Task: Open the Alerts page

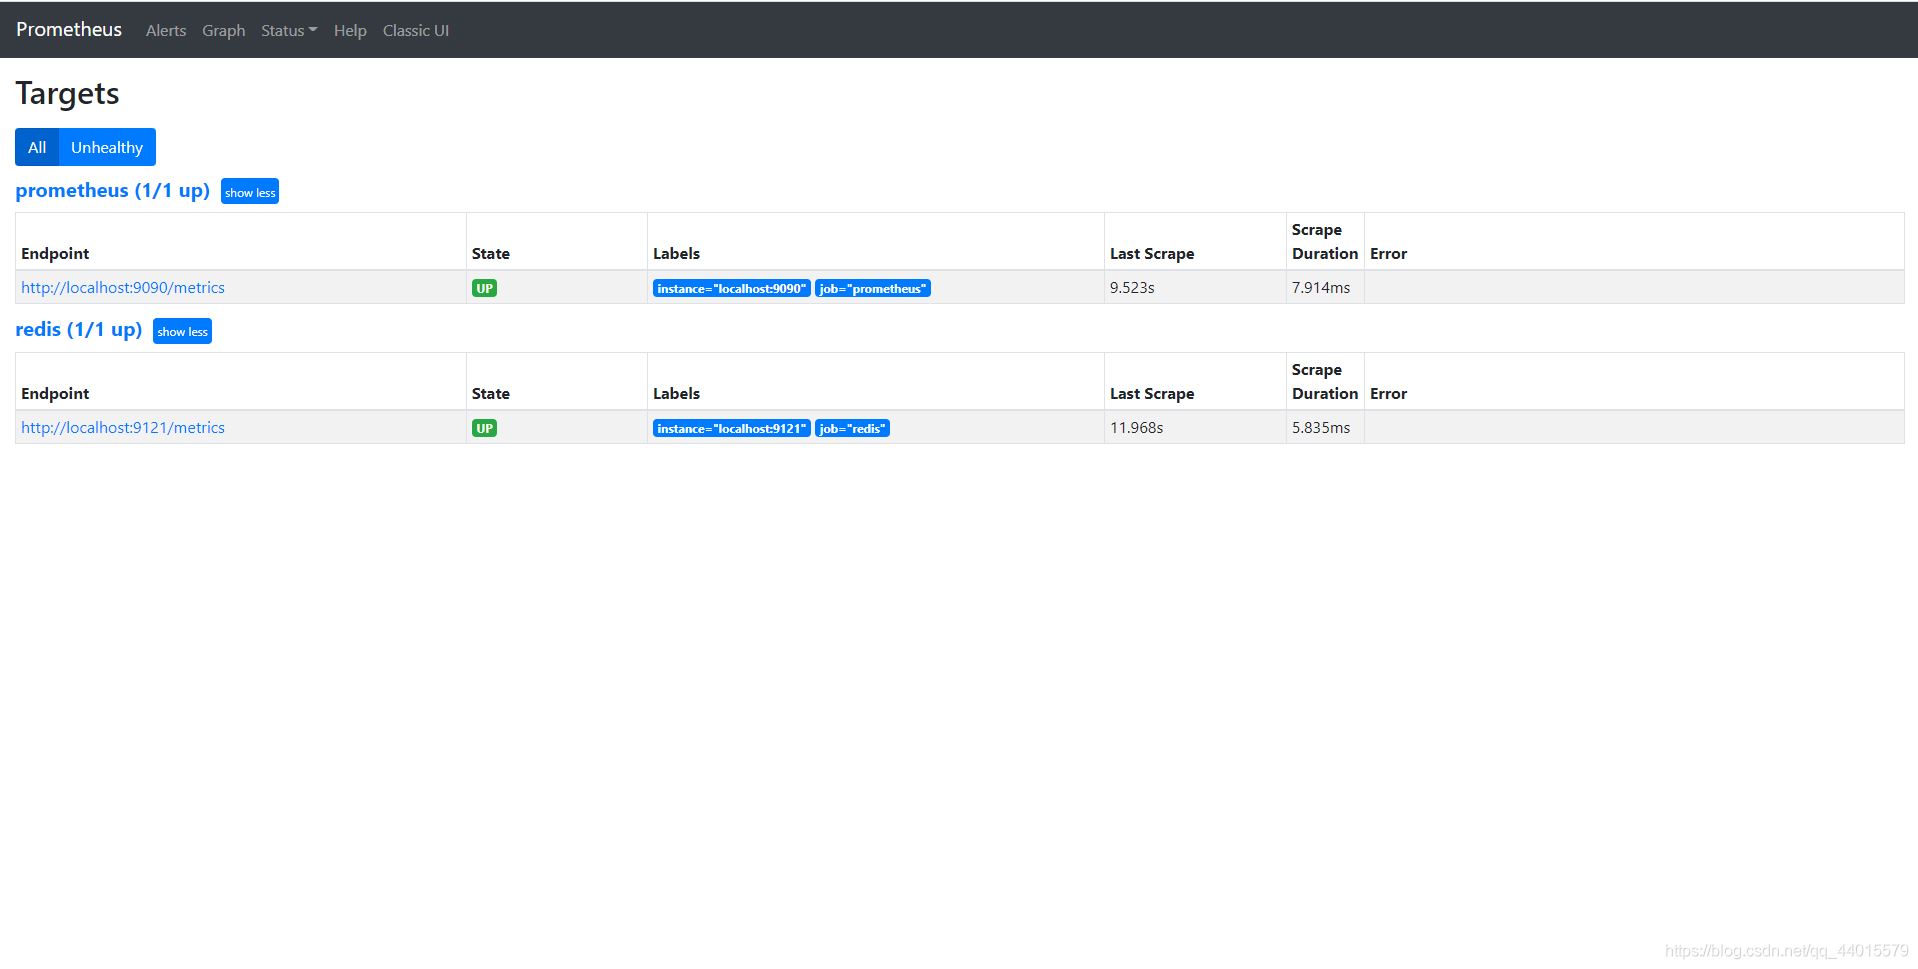Action: (166, 31)
